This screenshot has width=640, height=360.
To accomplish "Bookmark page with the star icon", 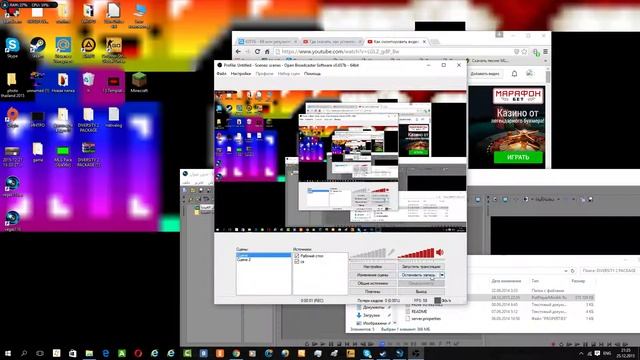I will pos(524,52).
